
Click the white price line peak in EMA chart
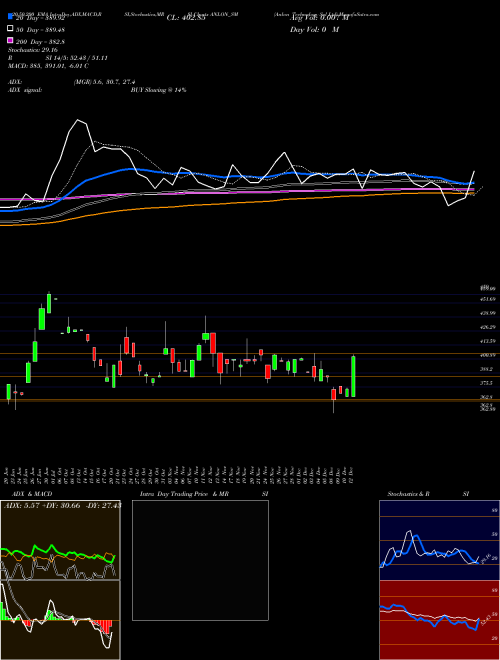[78, 120]
